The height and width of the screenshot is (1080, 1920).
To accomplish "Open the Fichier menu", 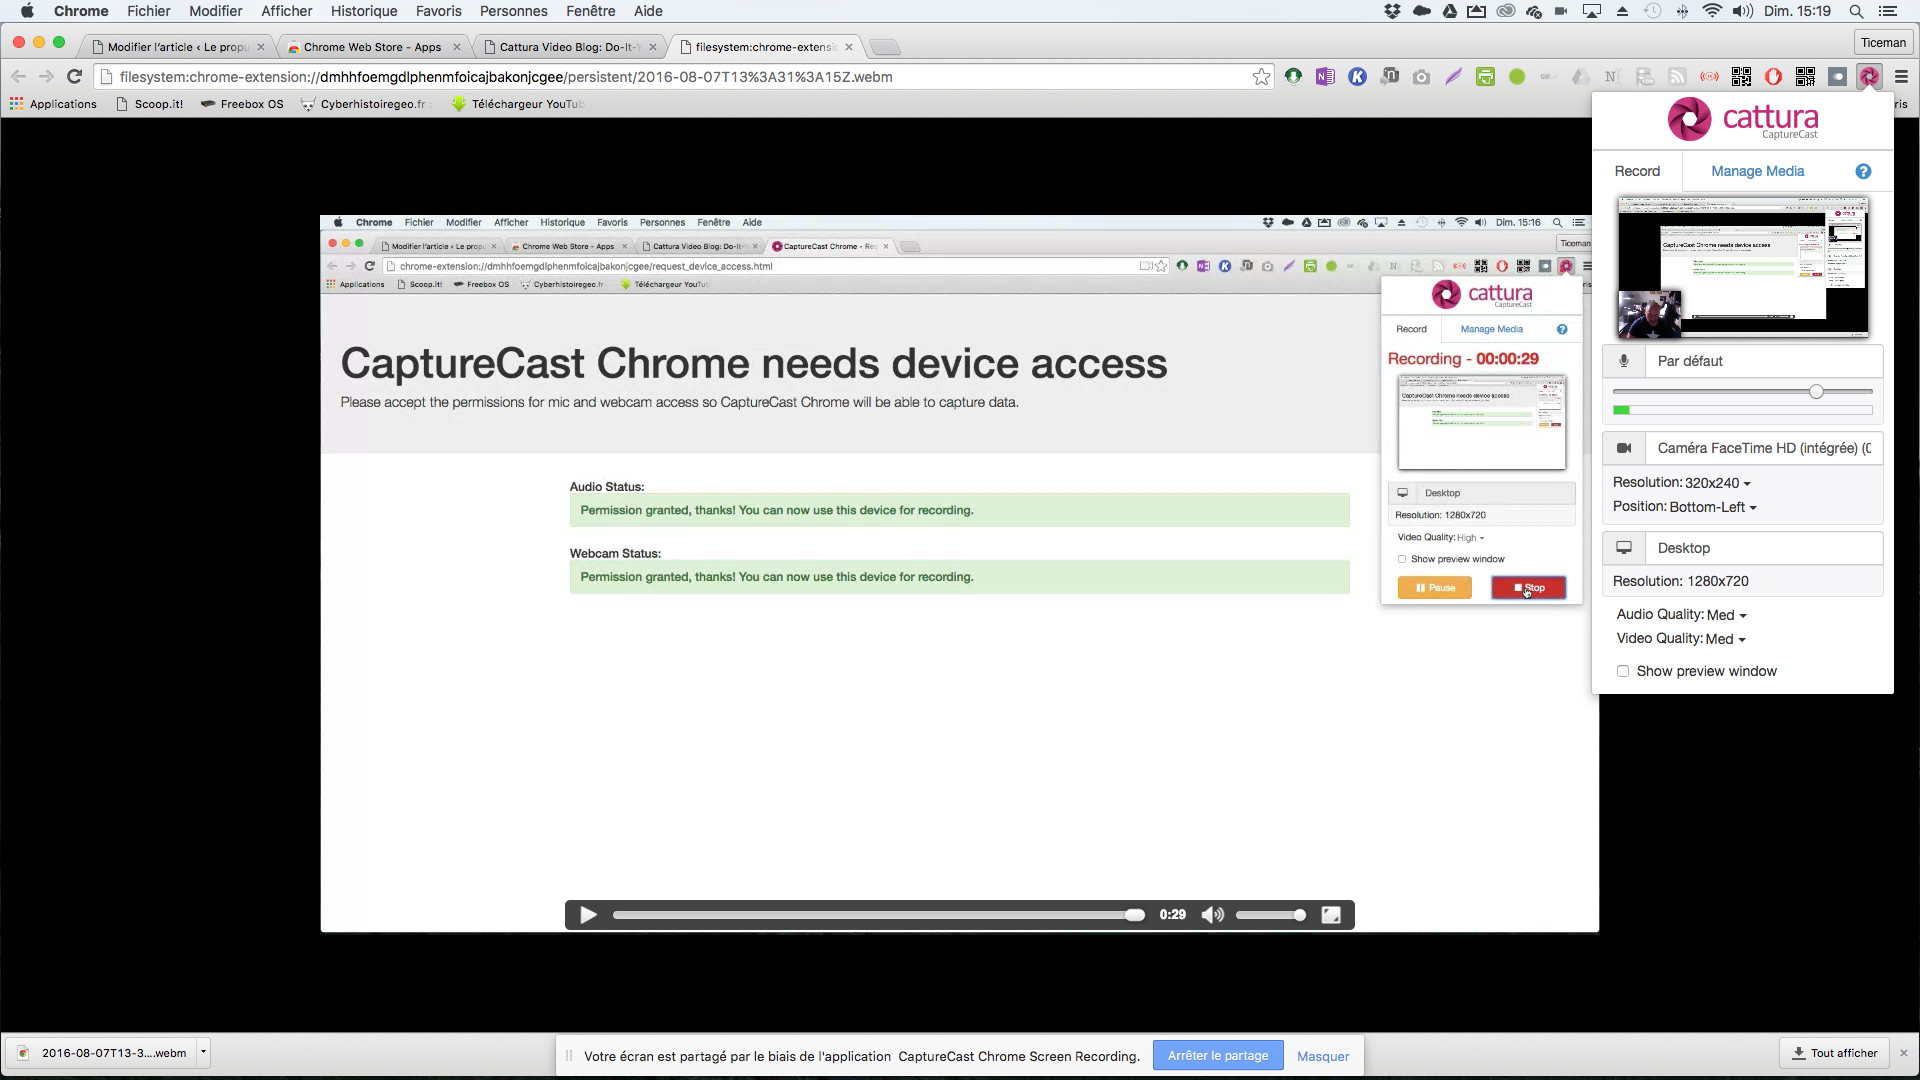I will [149, 11].
